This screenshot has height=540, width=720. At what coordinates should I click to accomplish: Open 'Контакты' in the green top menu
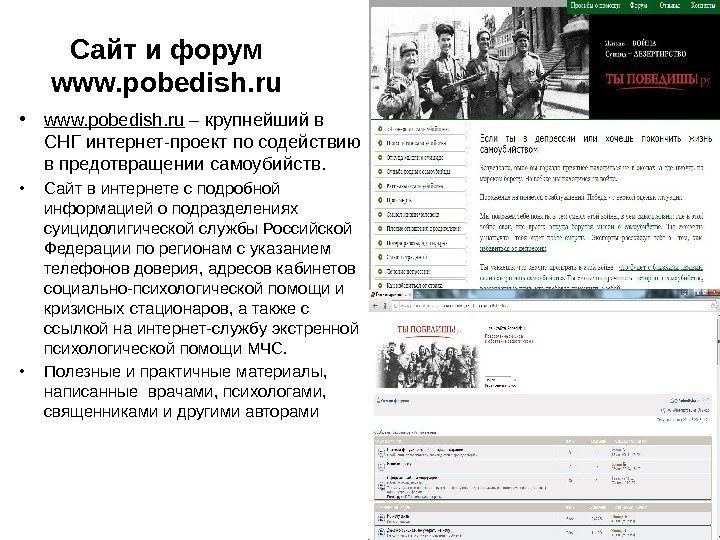703,6
